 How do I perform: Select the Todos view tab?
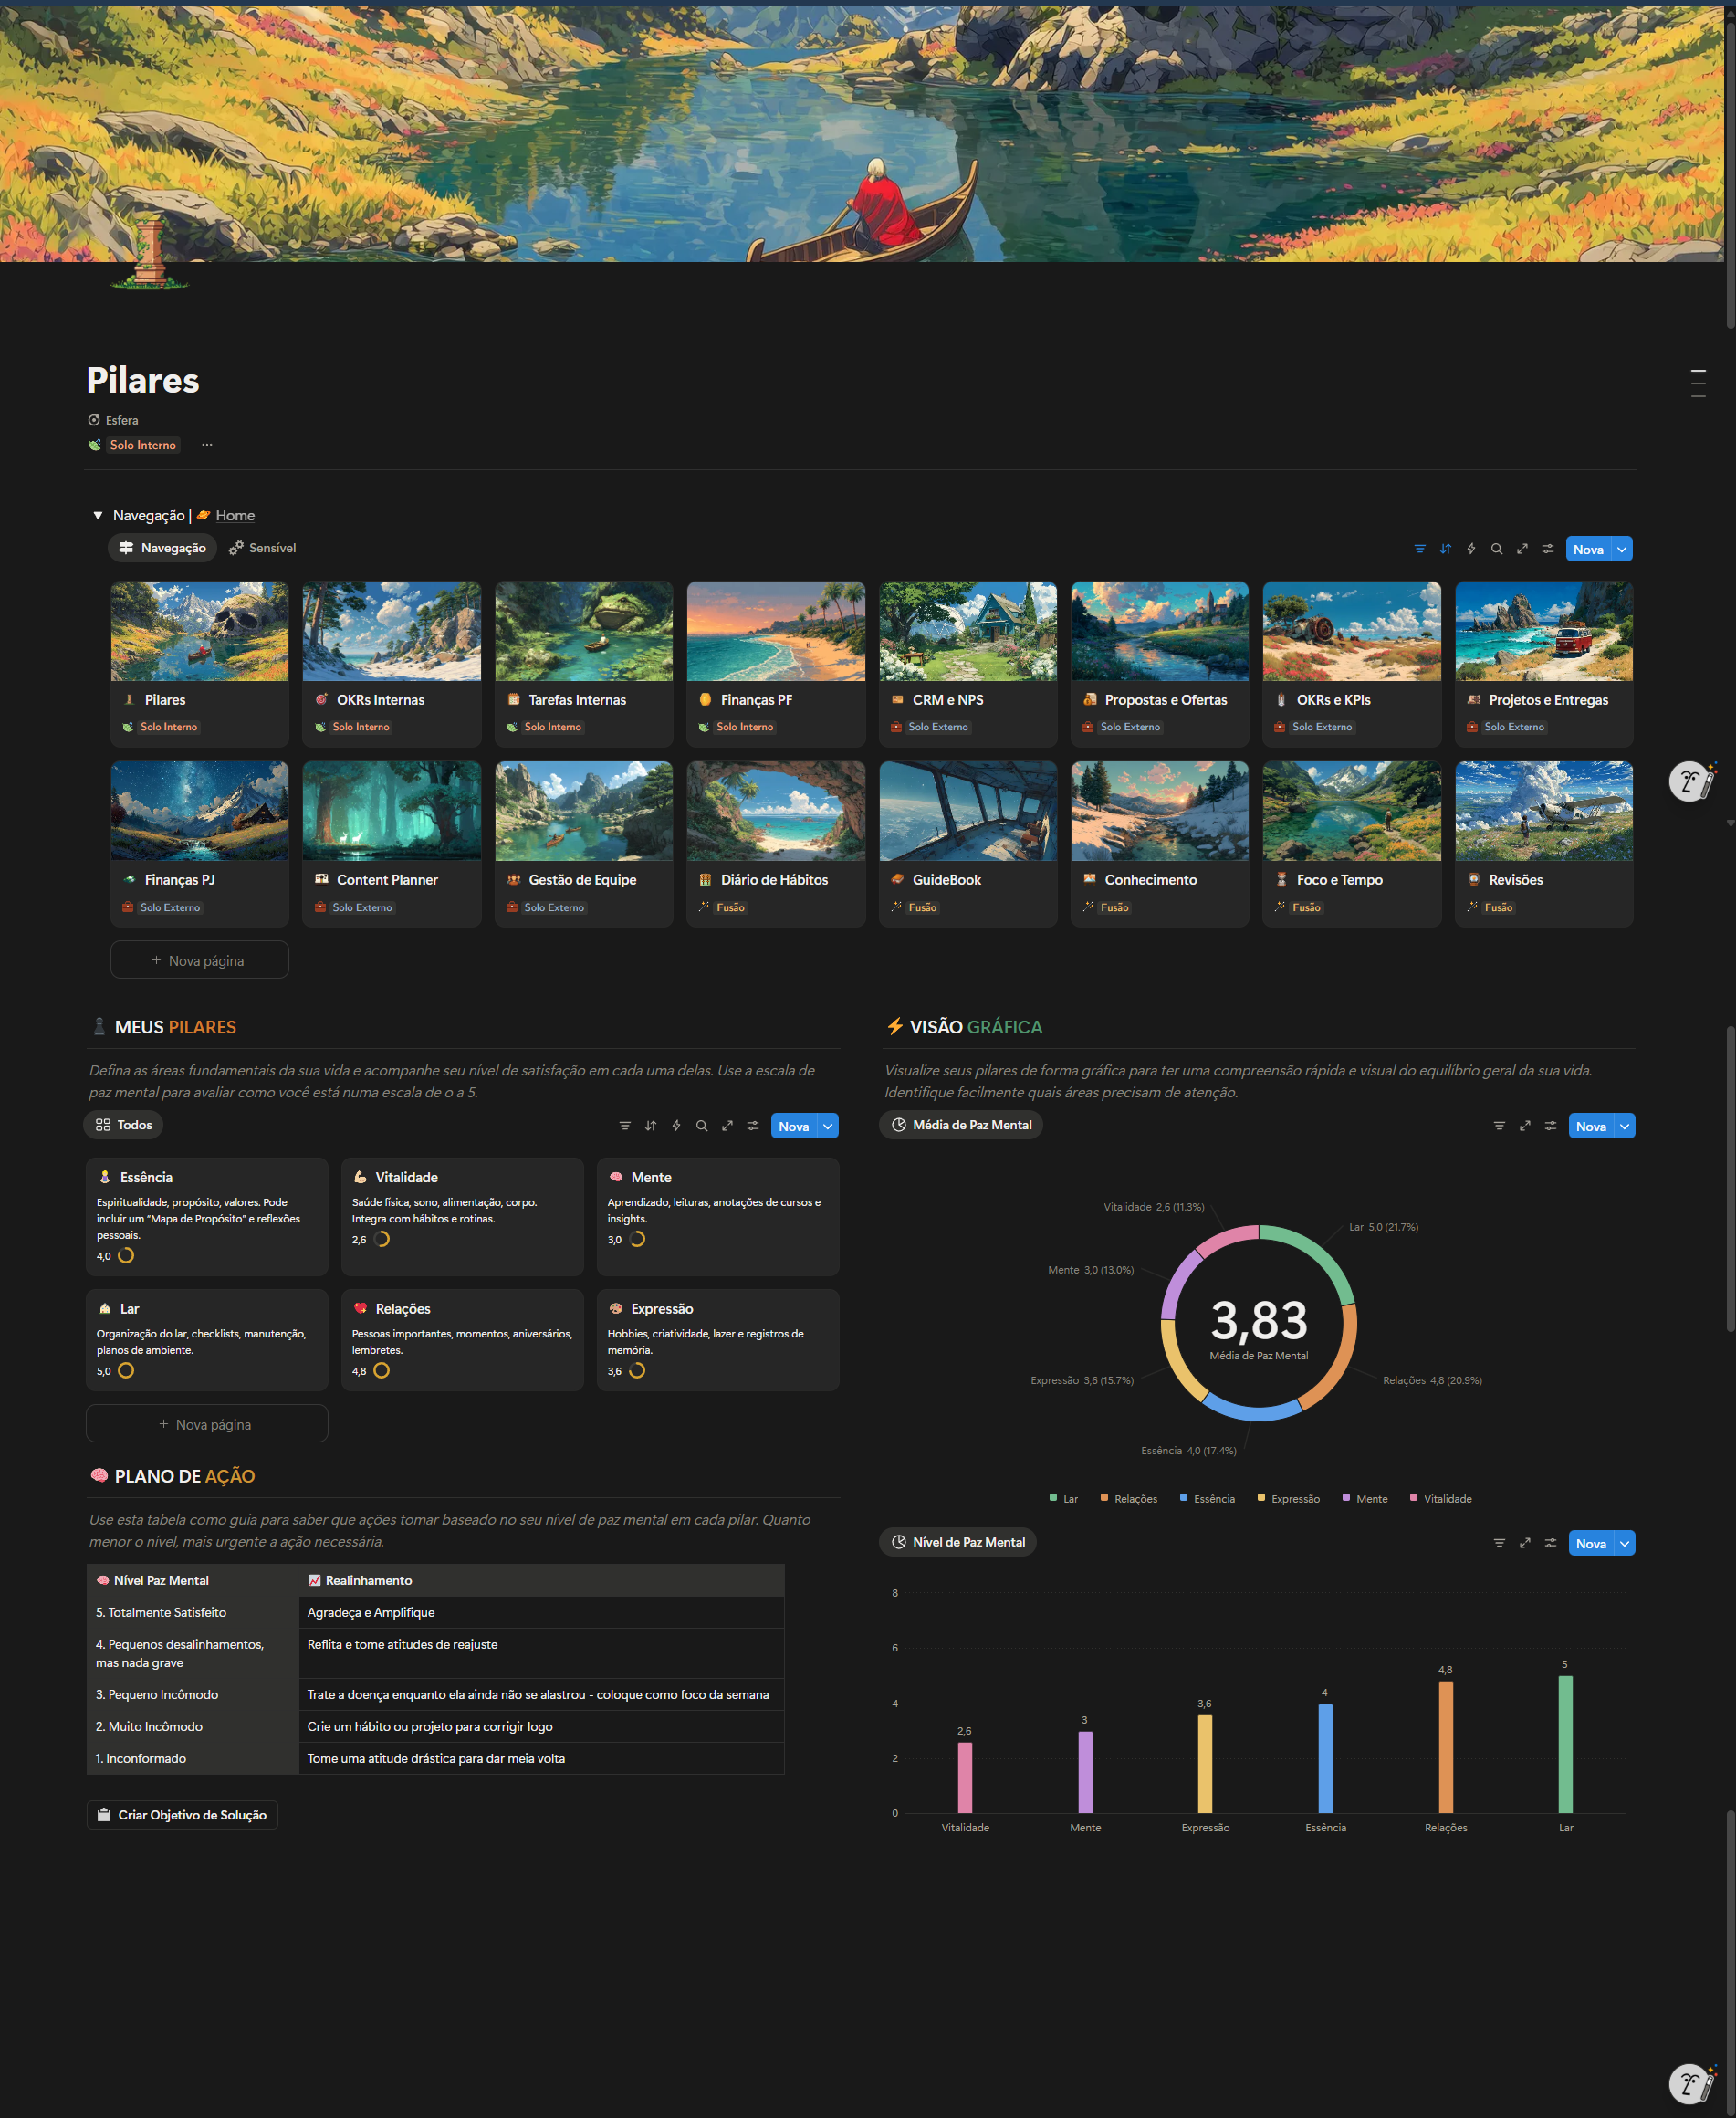click(124, 1125)
